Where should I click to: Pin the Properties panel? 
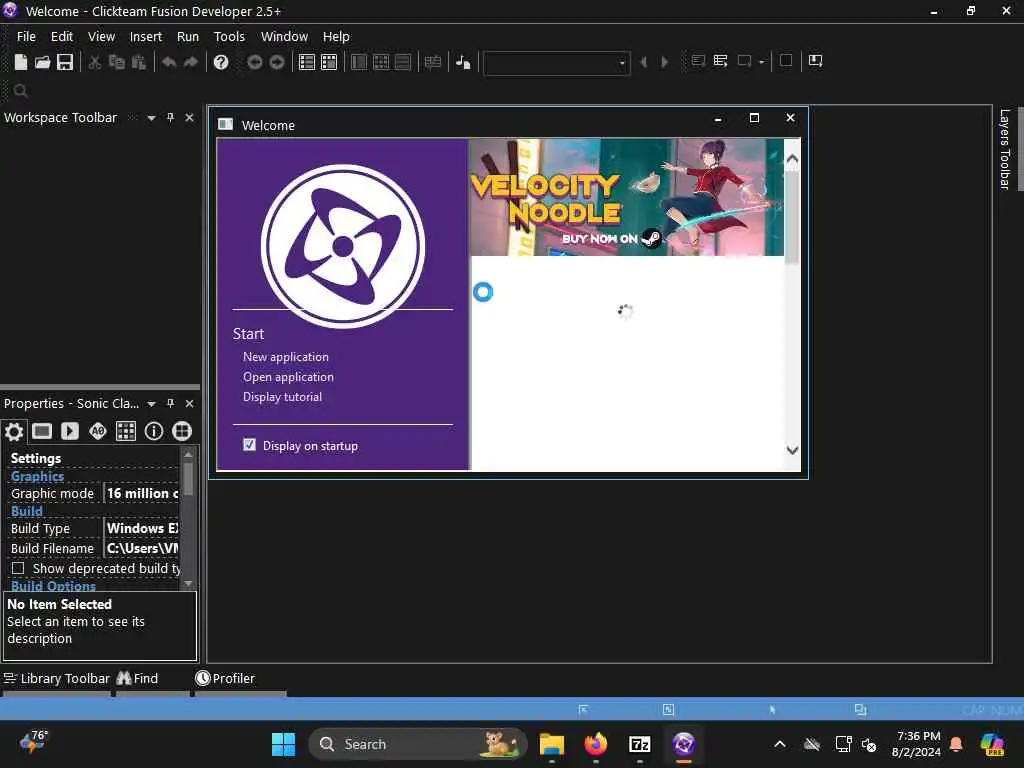point(170,404)
